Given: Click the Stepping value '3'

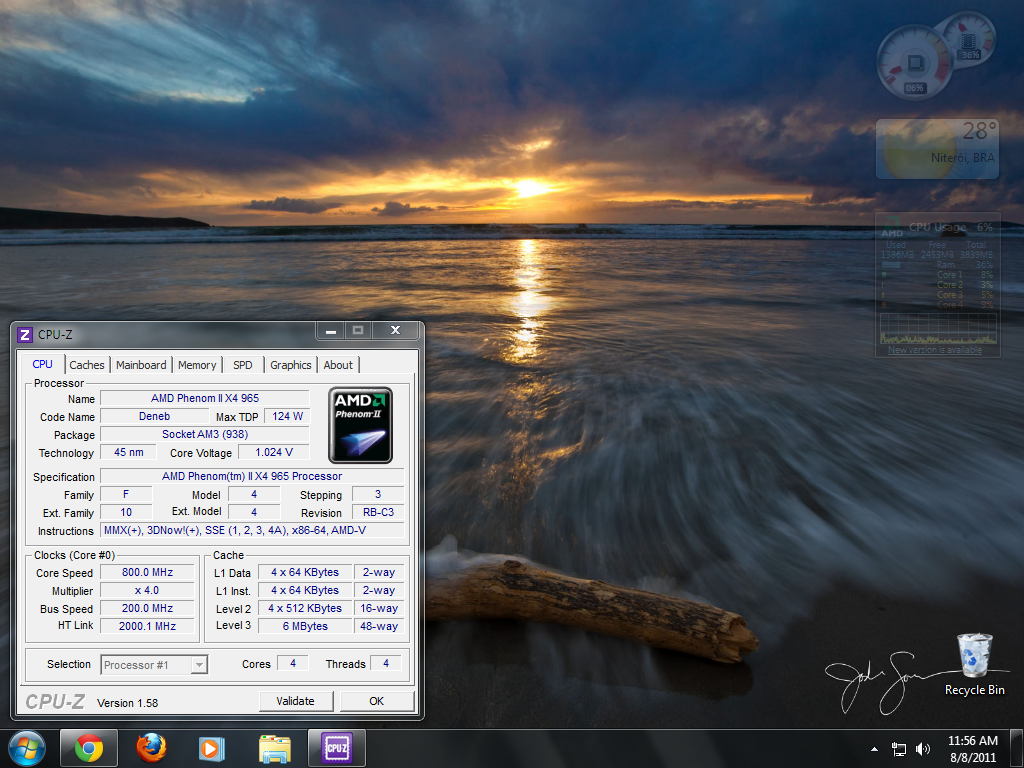Looking at the screenshot, I should tap(378, 494).
